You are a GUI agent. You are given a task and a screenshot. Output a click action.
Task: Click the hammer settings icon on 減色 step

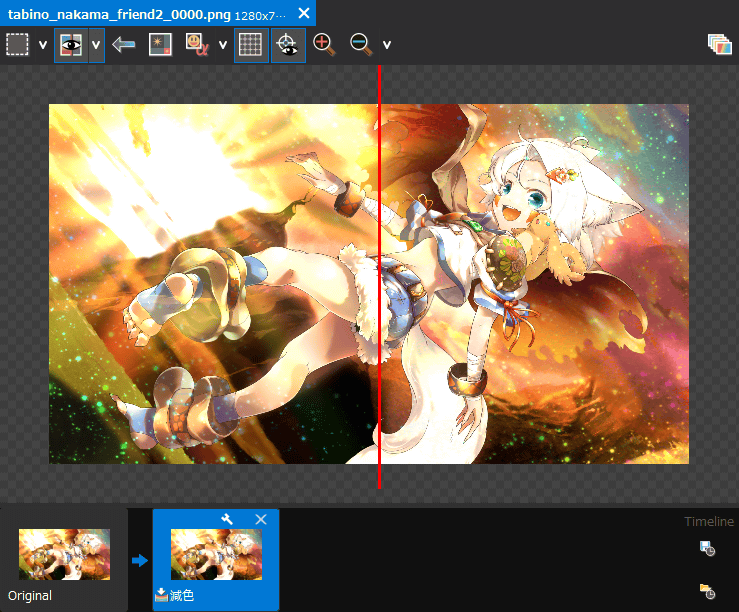click(227, 519)
